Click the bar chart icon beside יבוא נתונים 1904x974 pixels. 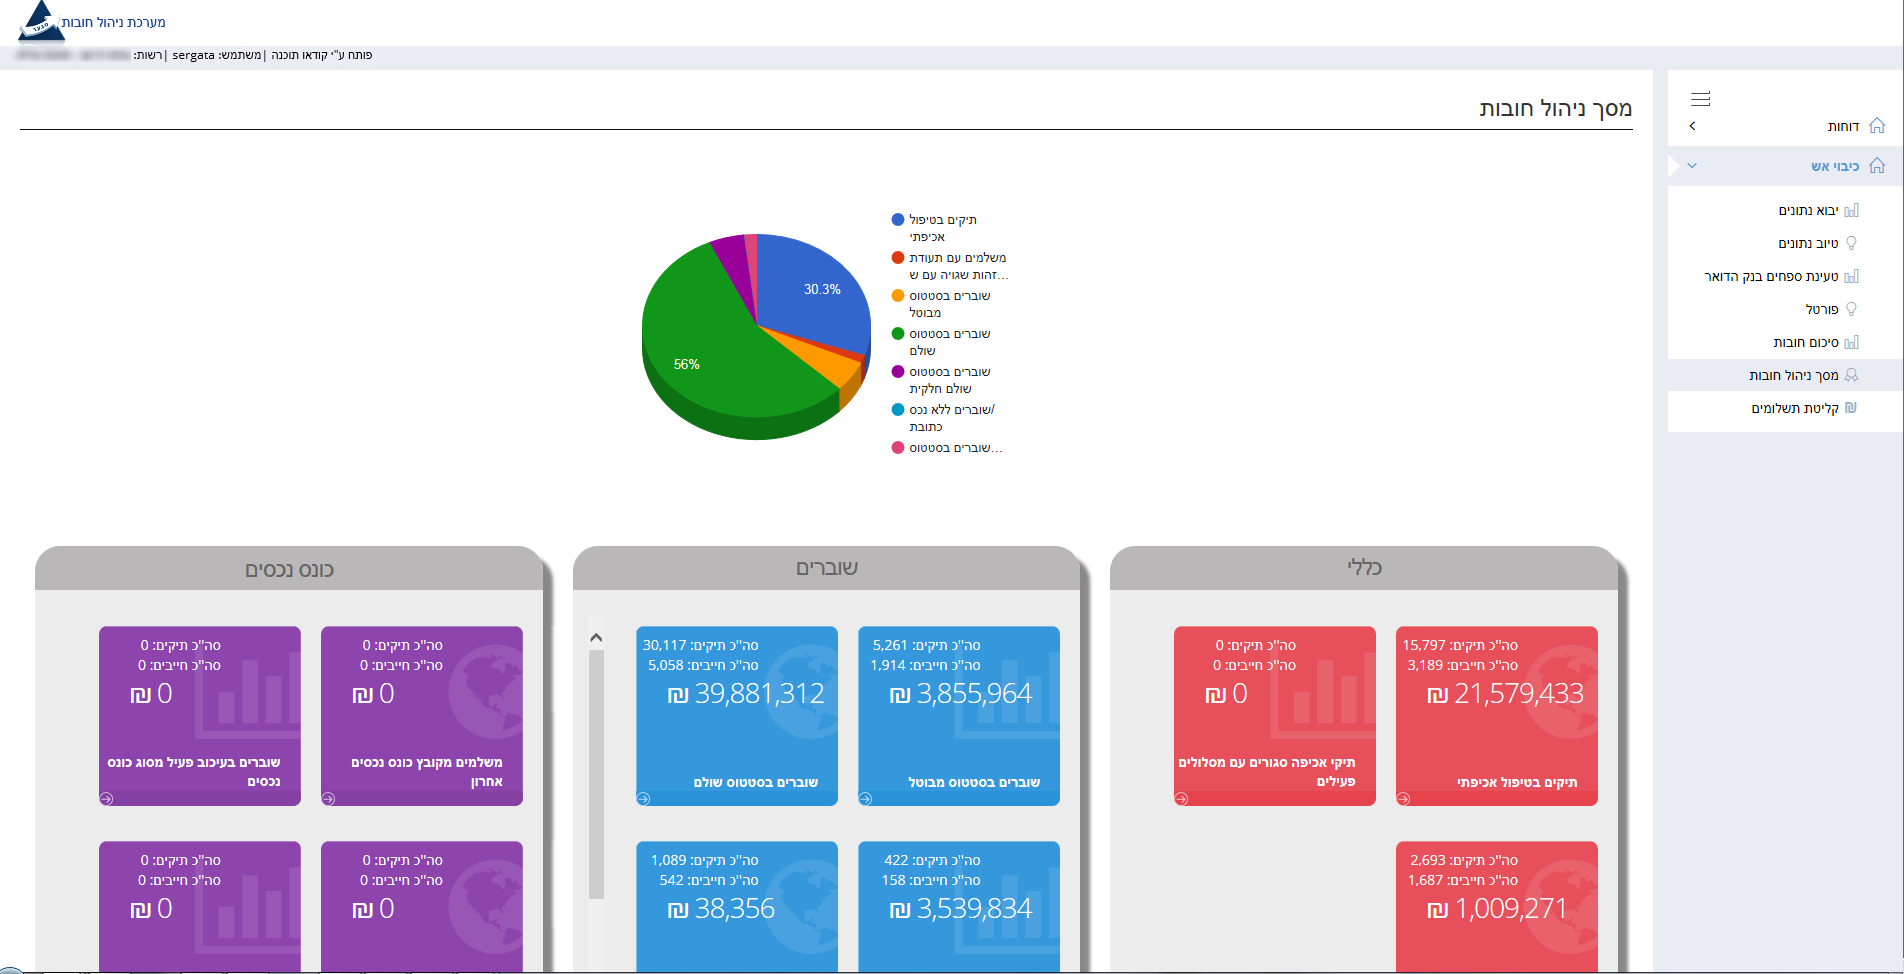pyautogui.click(x=1851, y=210)
